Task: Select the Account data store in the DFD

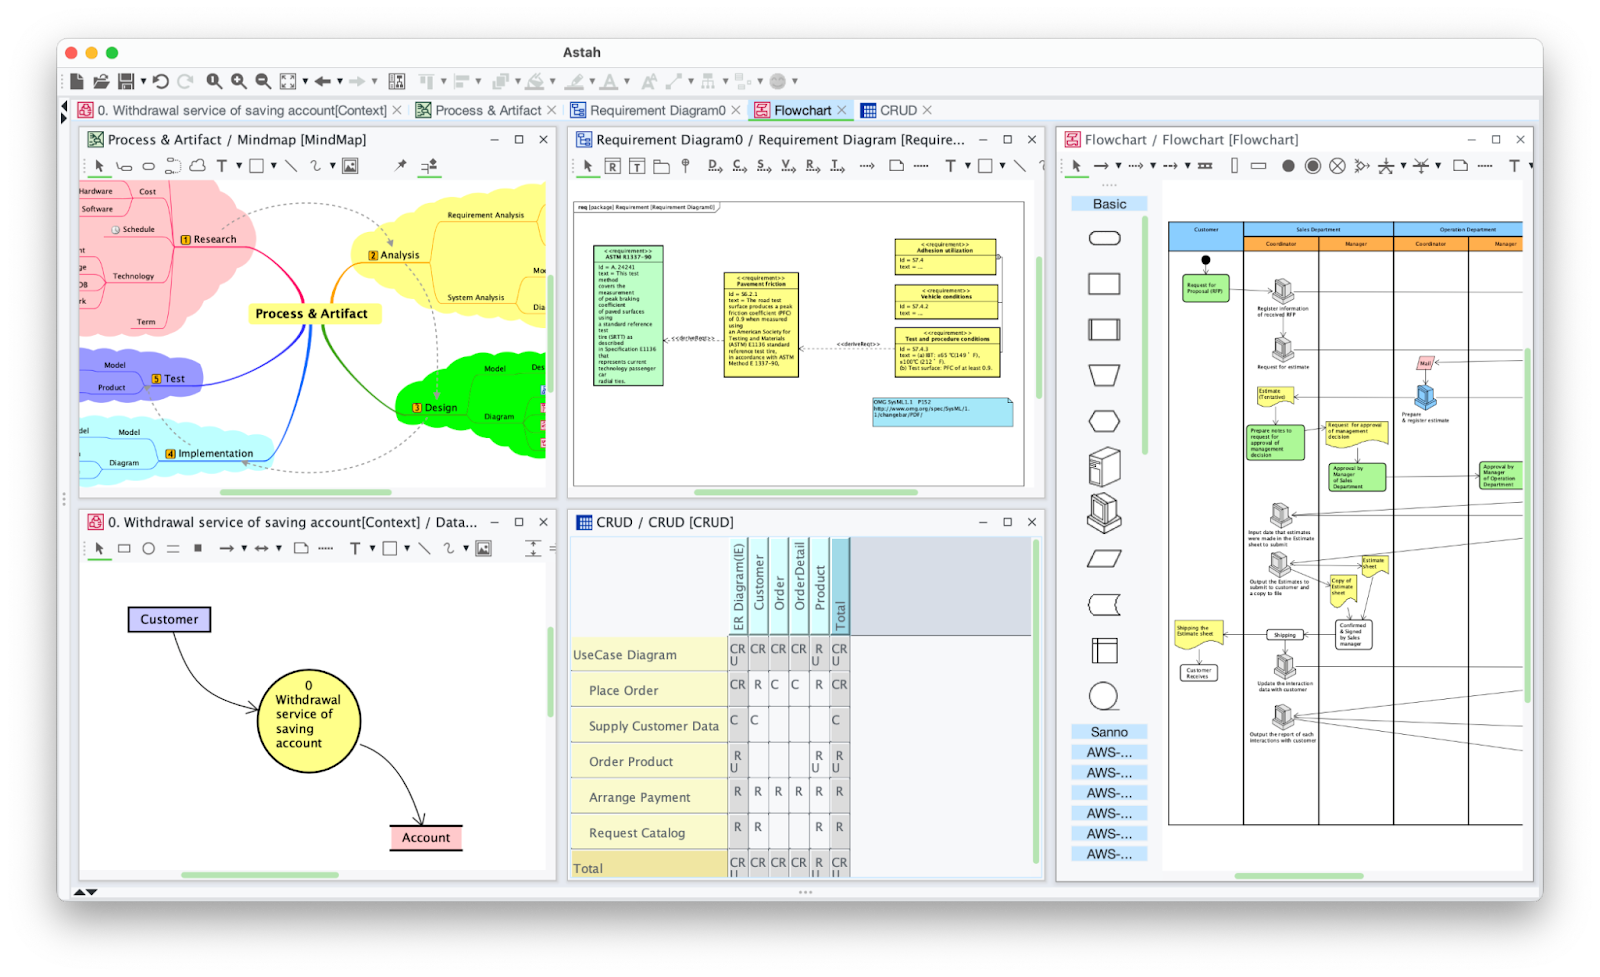Action: (x=426, y=838)
